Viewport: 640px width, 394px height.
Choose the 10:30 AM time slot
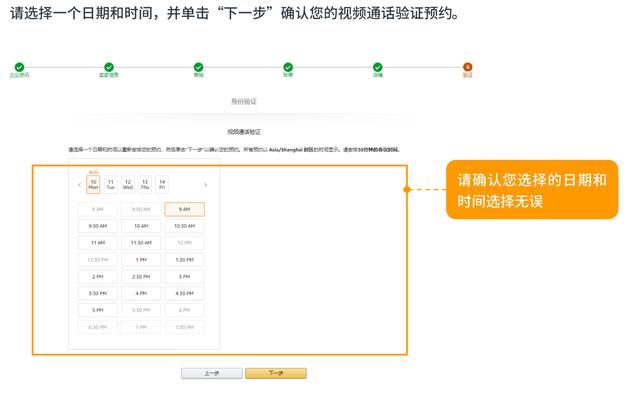pos(184,226)
